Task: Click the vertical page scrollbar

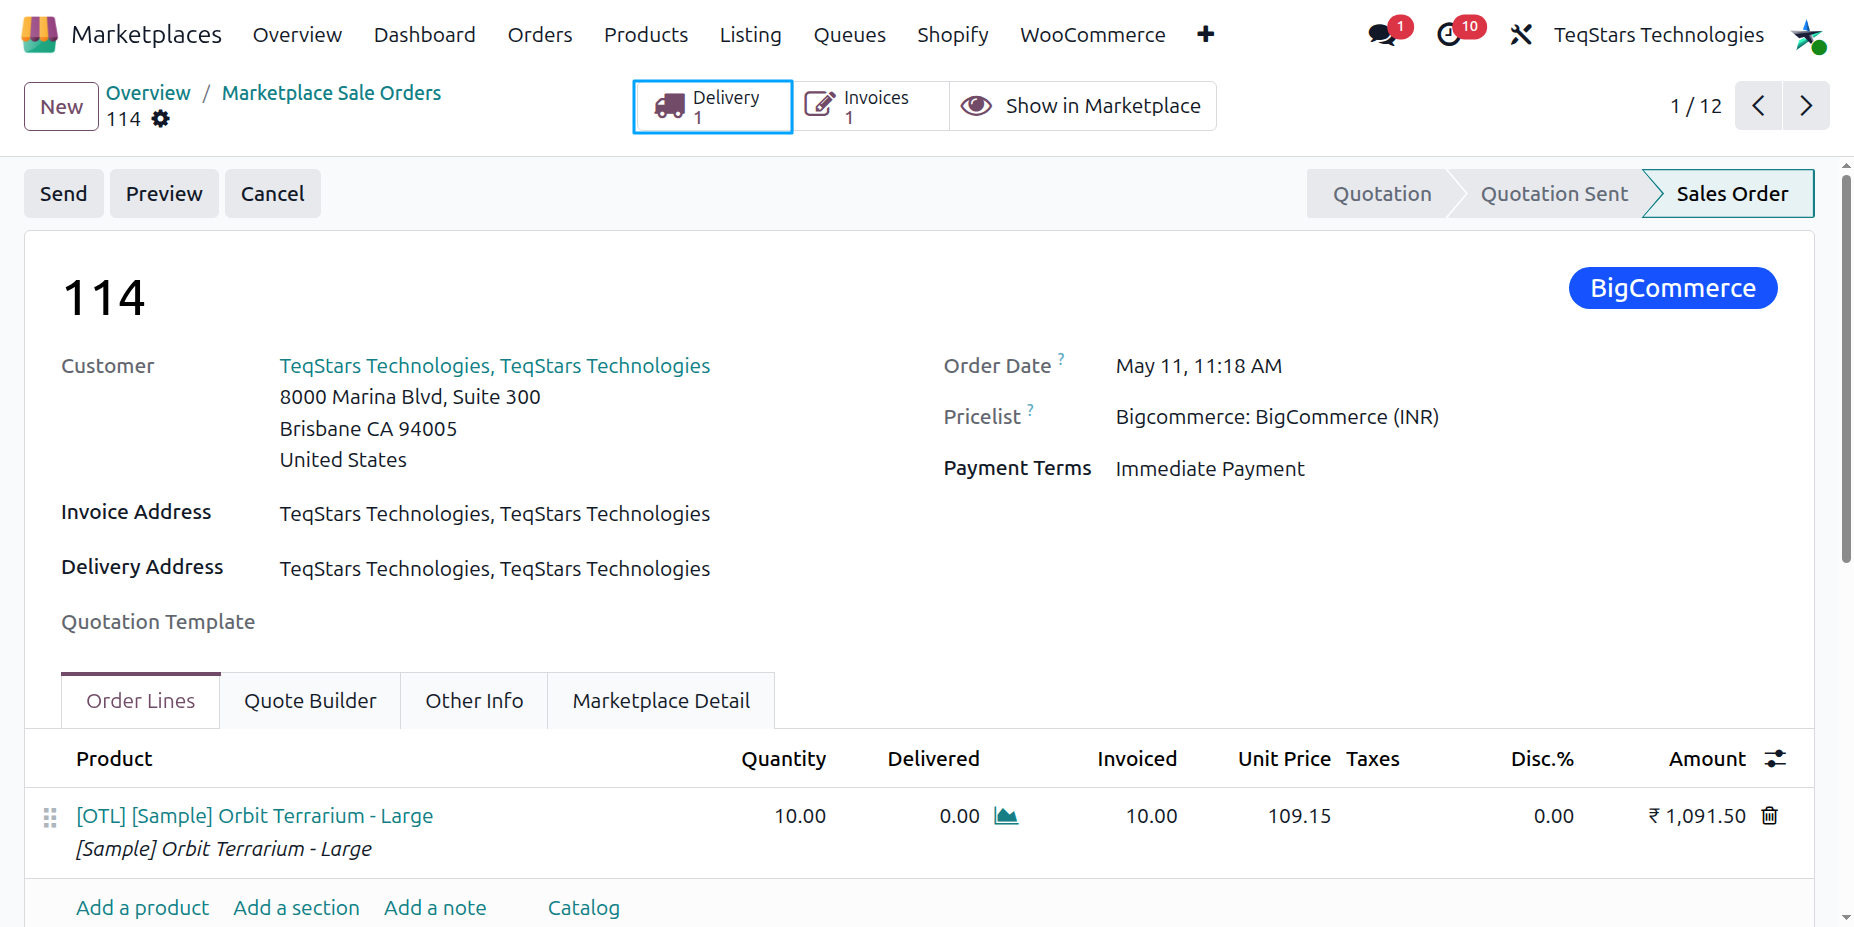Action: click(x=1846, y=370)
